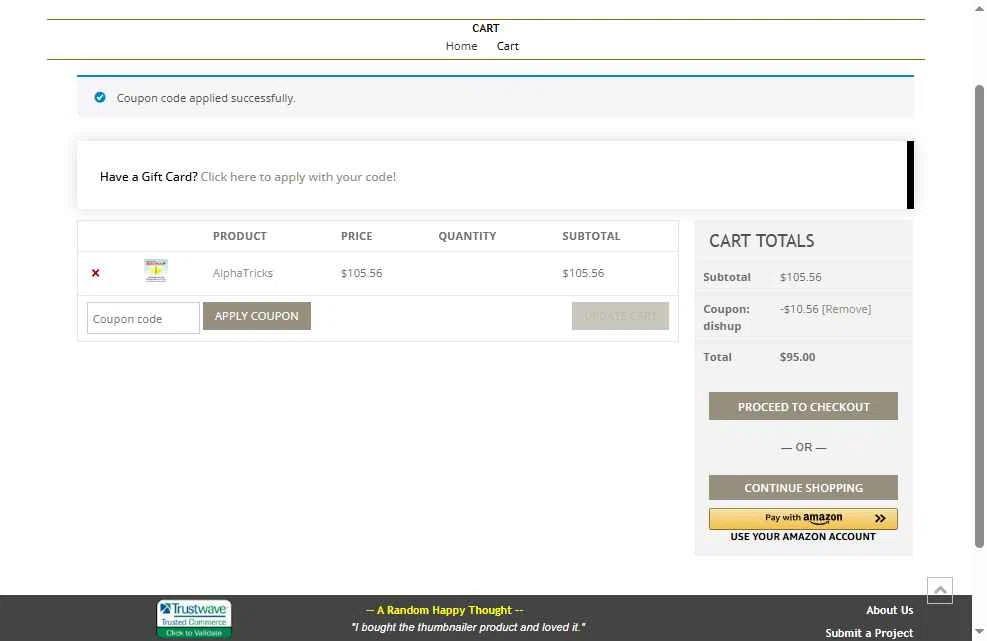The width and height of the screenshot is (987, 641).
Task: Click the Subtotal column header in product table
Action: tap(591, 236)
